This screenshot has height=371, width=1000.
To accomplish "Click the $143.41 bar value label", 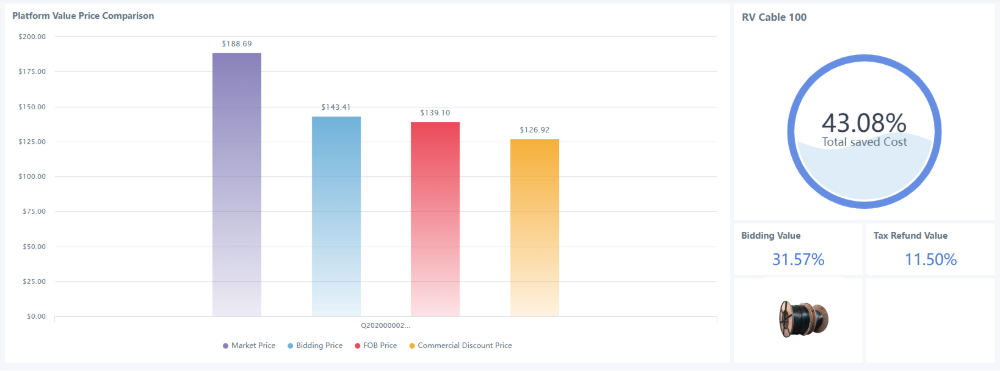I will [x=336, y=108].
